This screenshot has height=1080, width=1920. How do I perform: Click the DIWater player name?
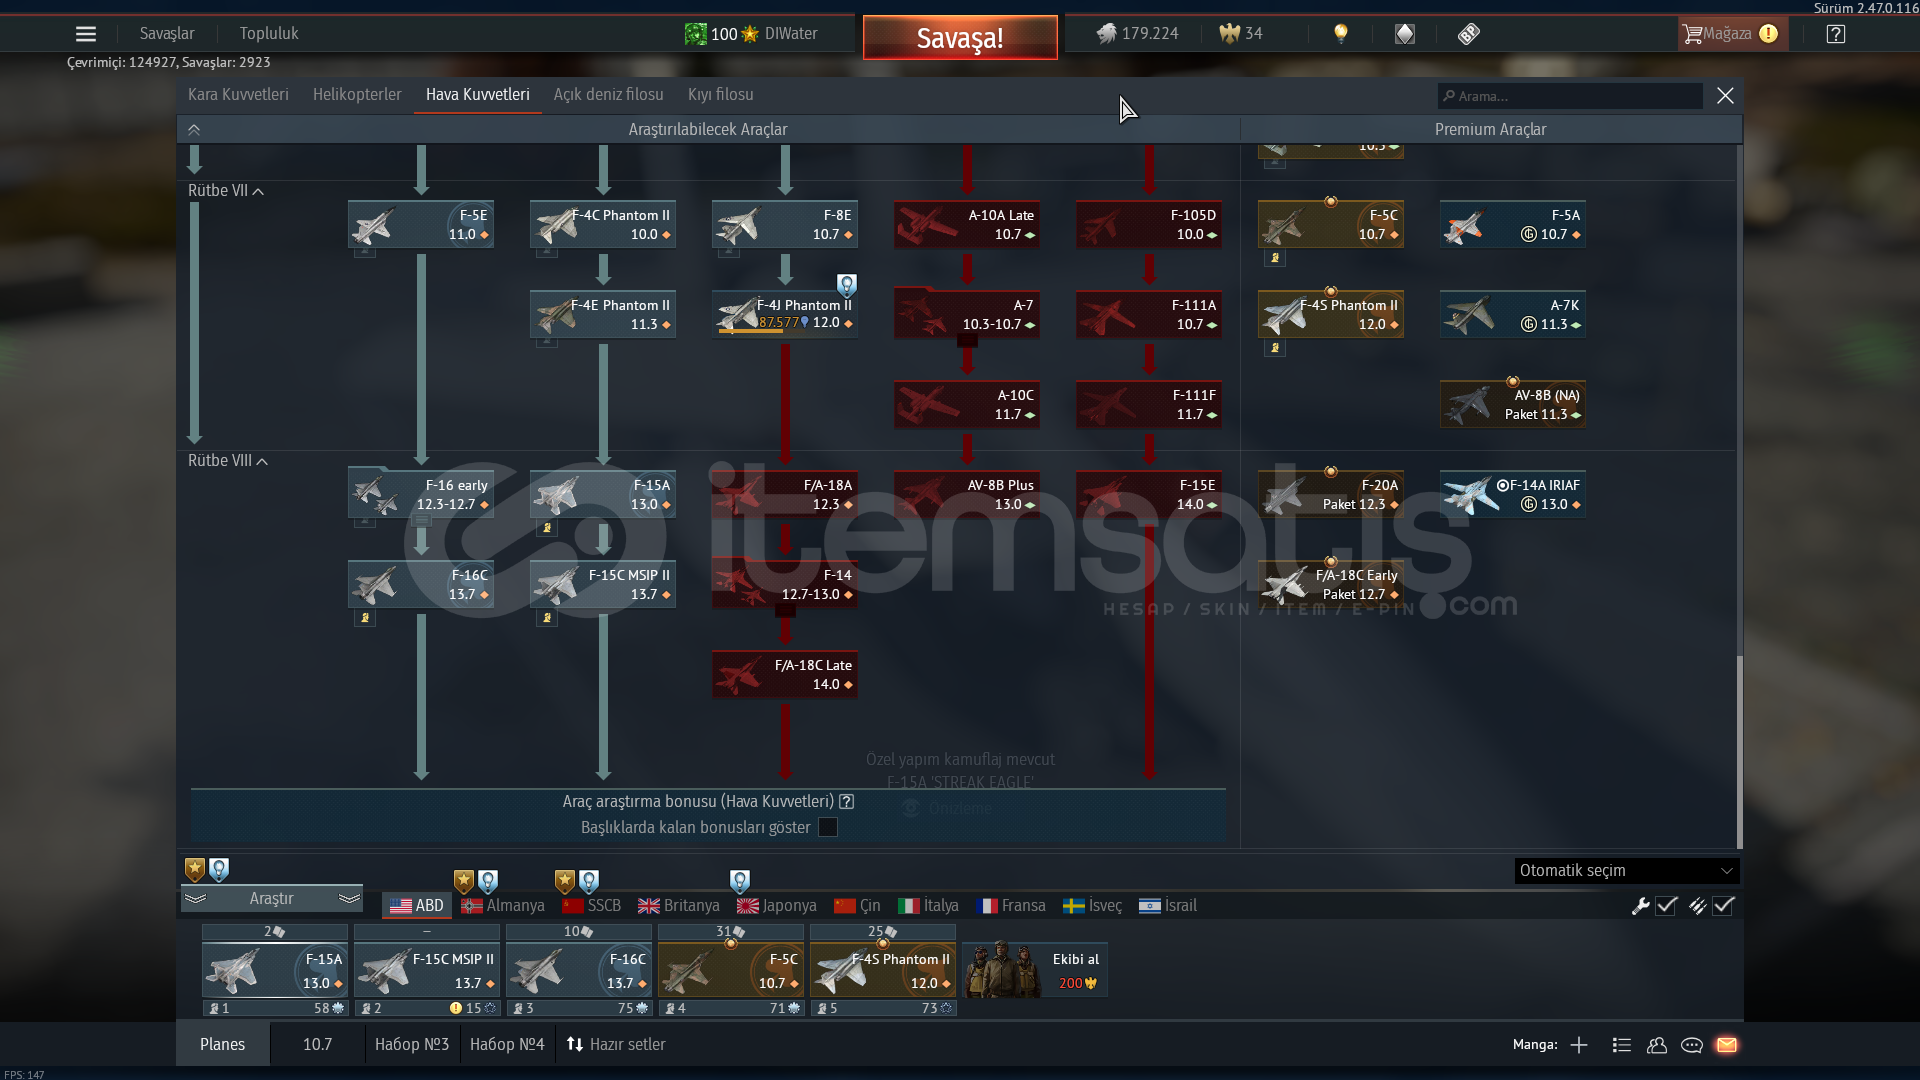[791, 34]
